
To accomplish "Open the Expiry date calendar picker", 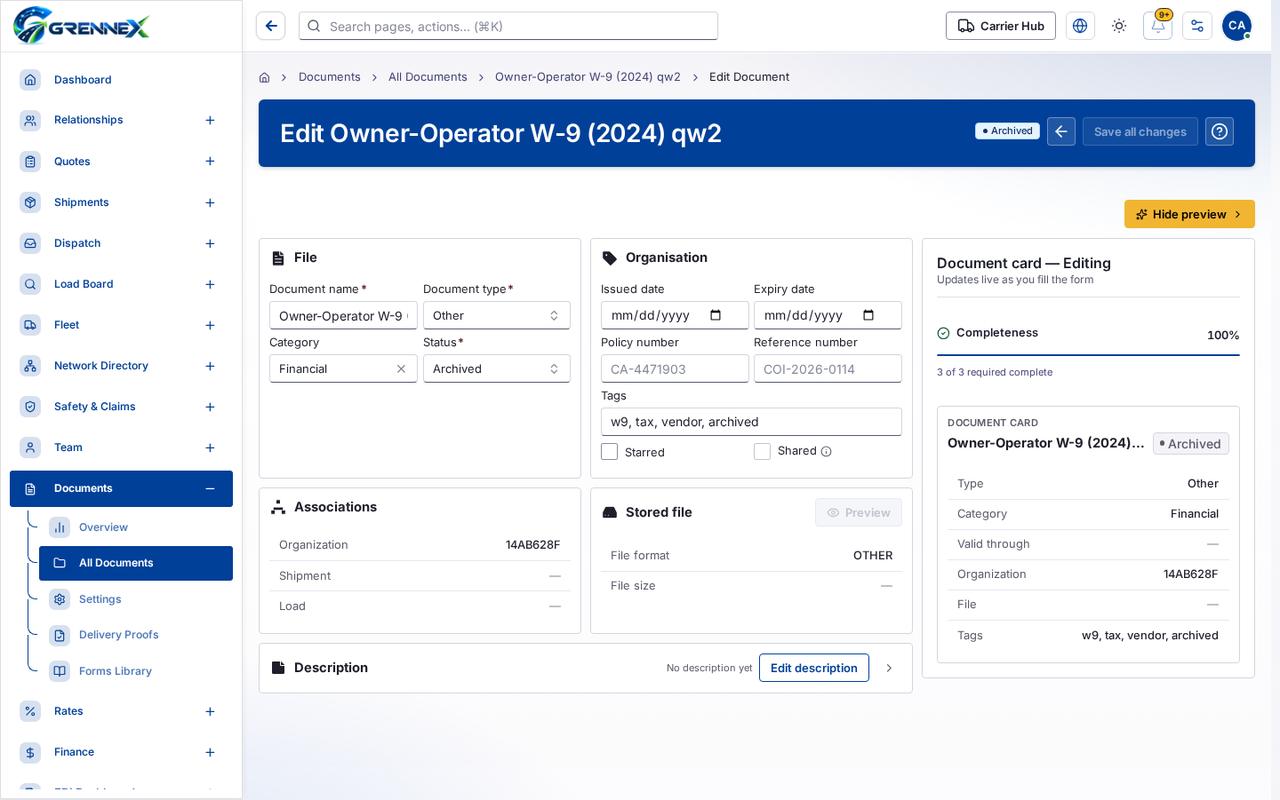I will pos(868,315).
